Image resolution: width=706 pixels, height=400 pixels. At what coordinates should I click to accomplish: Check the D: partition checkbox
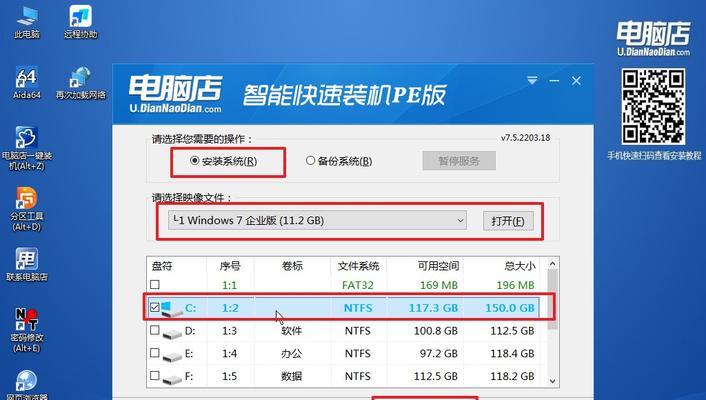pyautogui.click(x=155, y=330)
